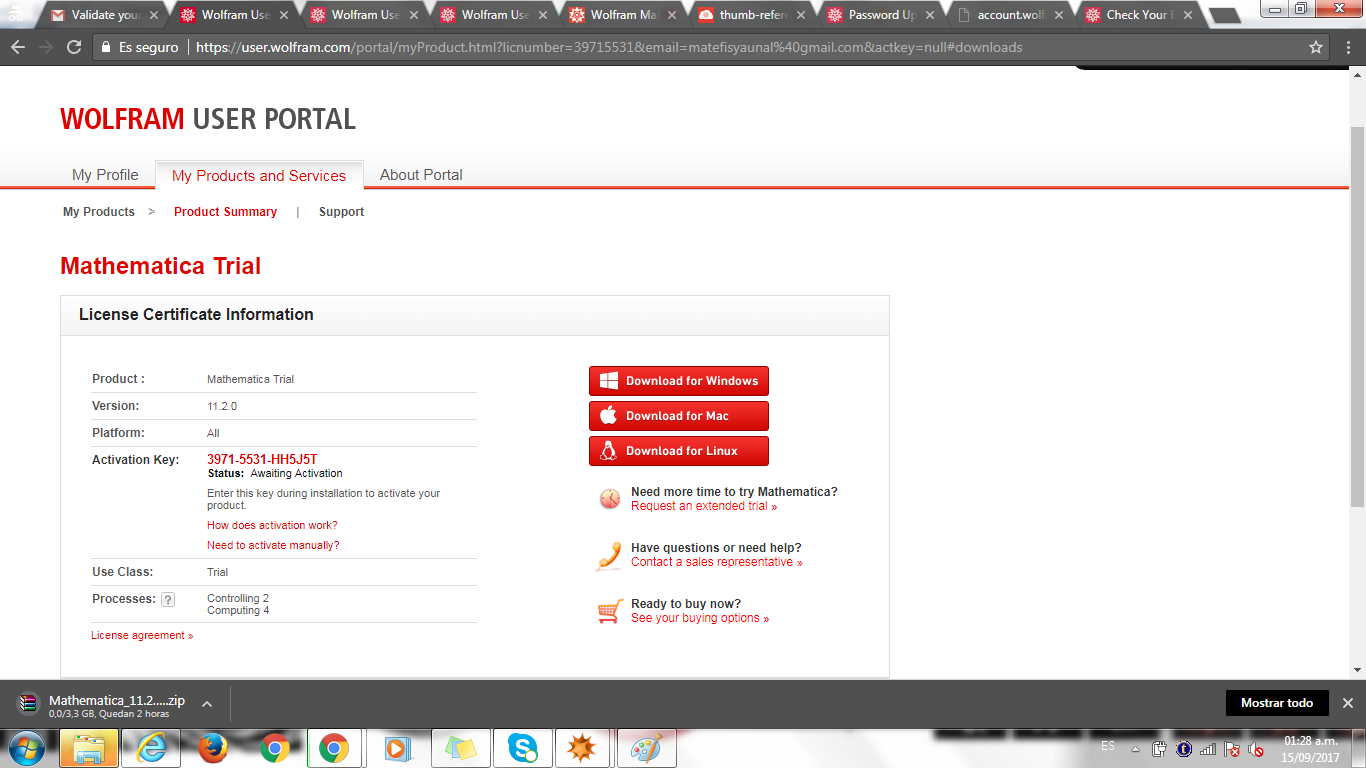Screen dimensions: 1366x768
Task: Switch to the Check Your browser tab
Action: 1139,15
